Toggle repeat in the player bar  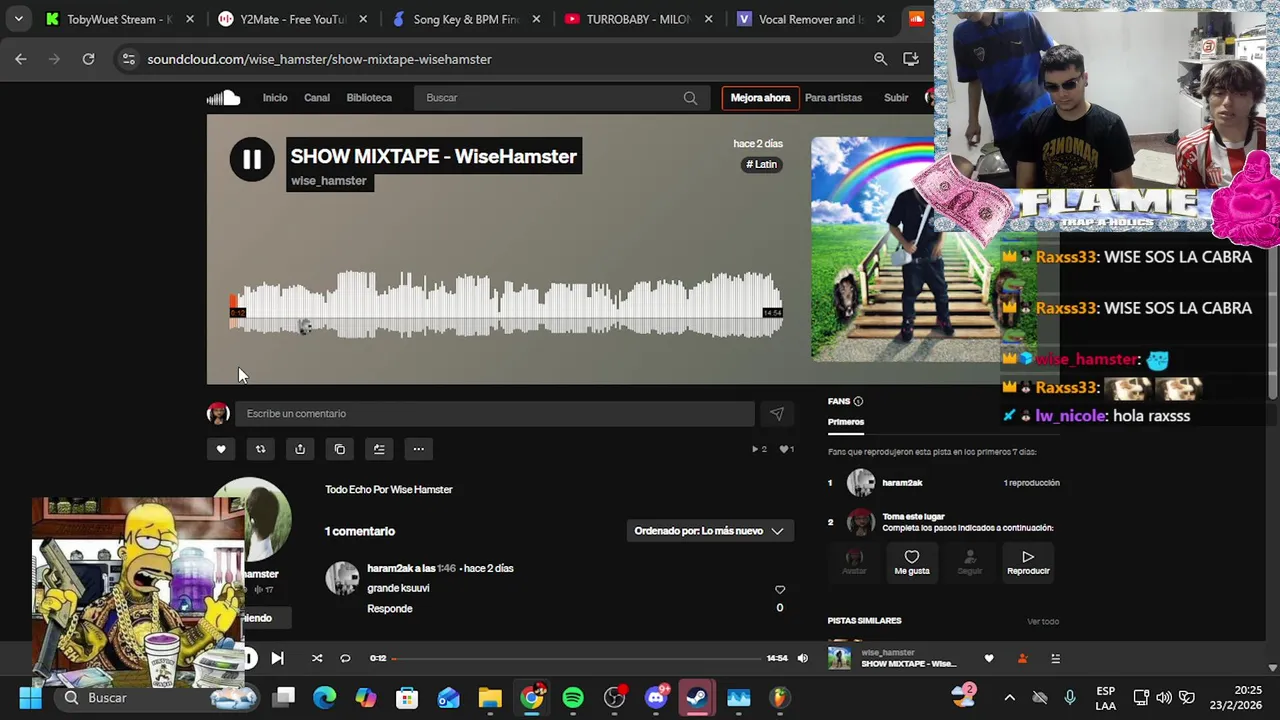pyautogui.click(x=345, y=658)
